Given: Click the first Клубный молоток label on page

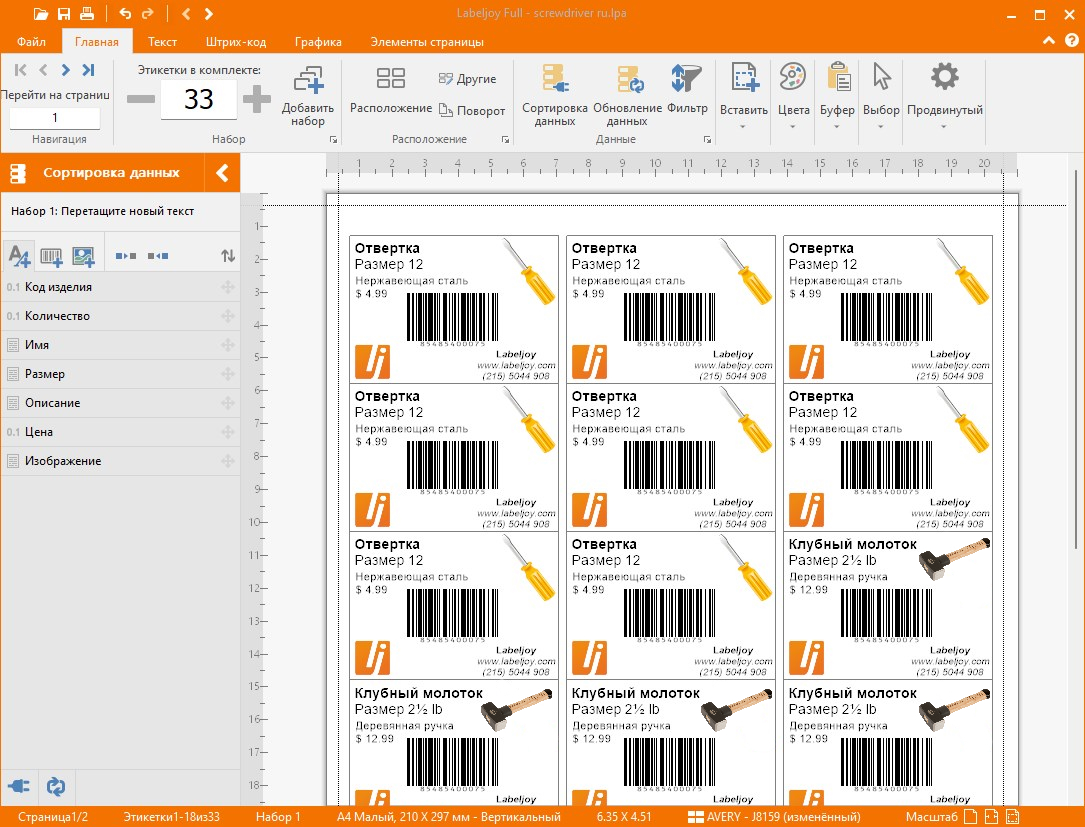Looking at the screenshot, I should click(888, 606).
